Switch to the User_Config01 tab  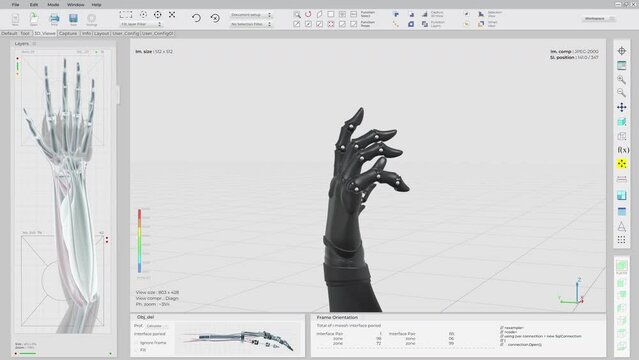pos(157,33)
